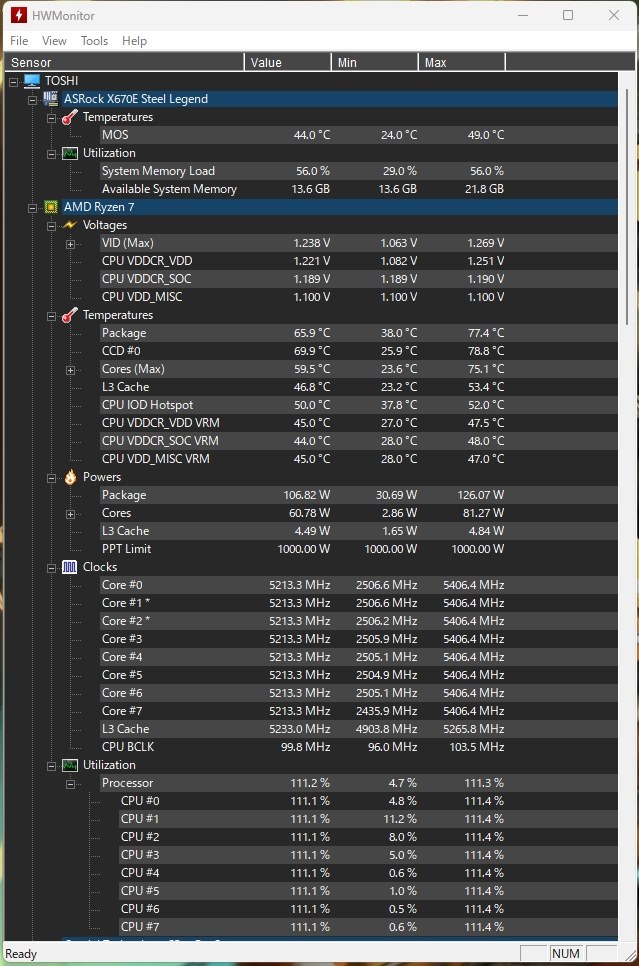639x966 pixels.
Task: Click the Value column header
Action: point(288,62)
